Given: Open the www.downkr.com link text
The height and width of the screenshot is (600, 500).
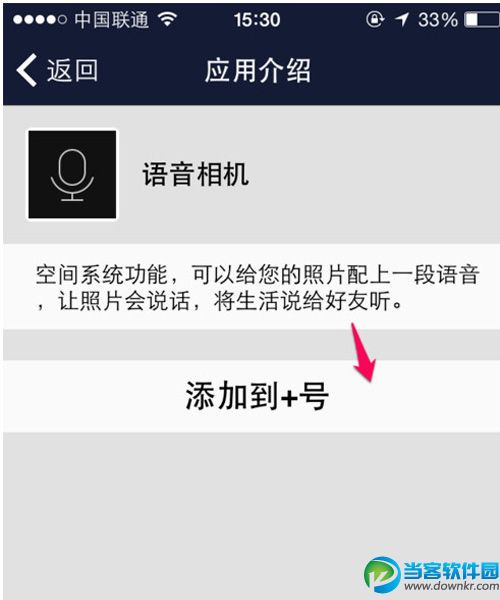Looking at the screenshot, I should 451,586.
